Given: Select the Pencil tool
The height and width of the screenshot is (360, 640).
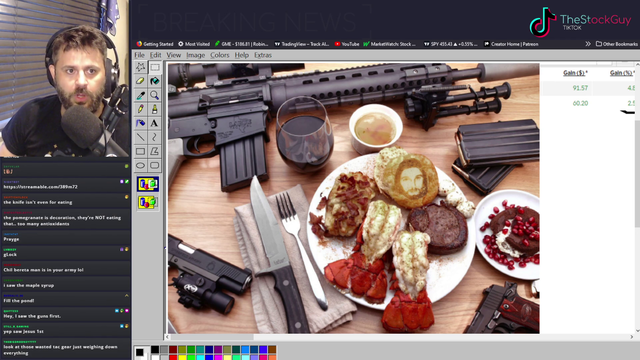Looking at the screenshot, I should 140,109.
